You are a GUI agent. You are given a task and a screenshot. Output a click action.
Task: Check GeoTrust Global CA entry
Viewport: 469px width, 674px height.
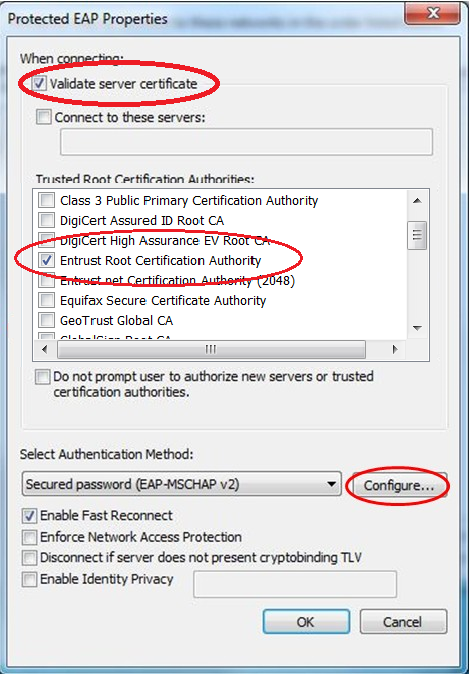[47, 320]
